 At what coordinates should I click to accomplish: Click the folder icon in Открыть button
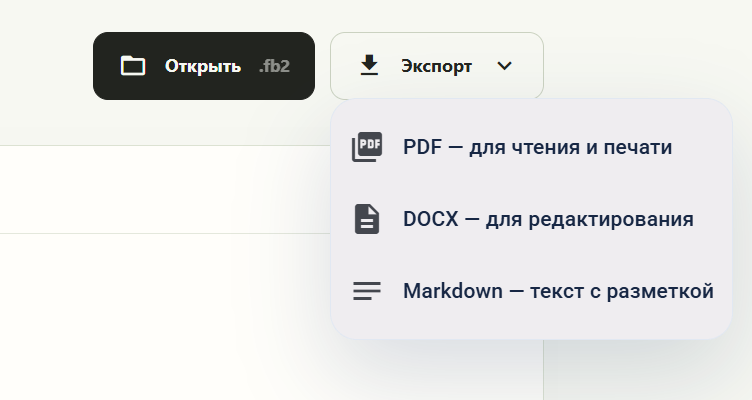[133, 66]
